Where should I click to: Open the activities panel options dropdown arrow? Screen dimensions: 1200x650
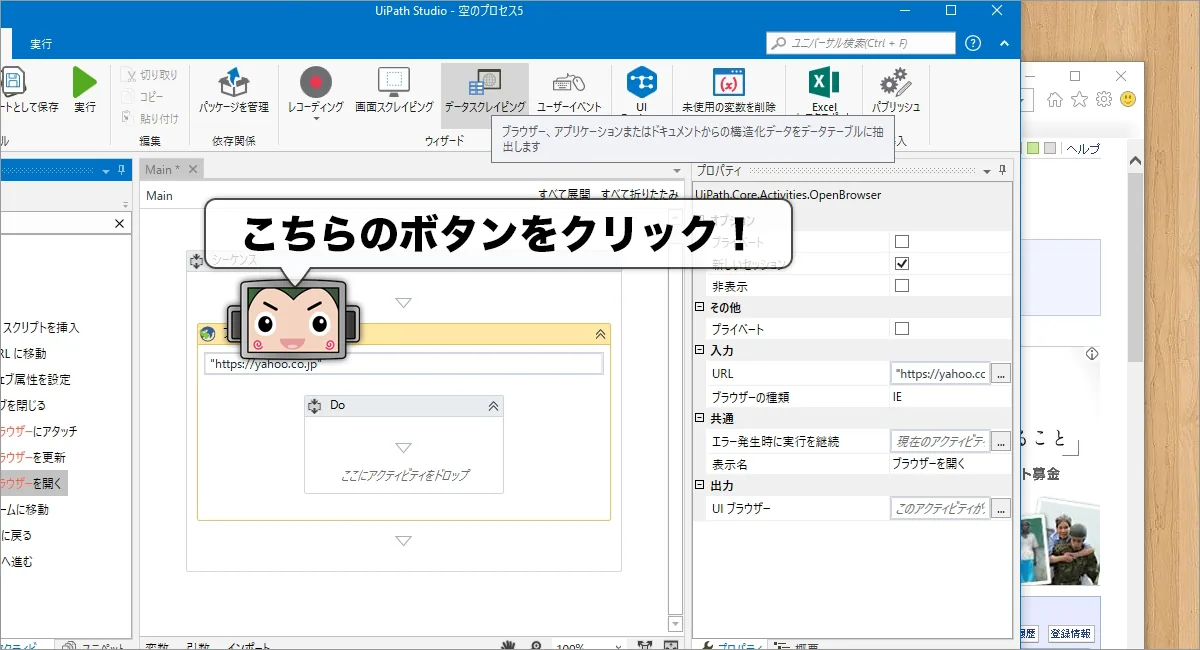[106, 171]
